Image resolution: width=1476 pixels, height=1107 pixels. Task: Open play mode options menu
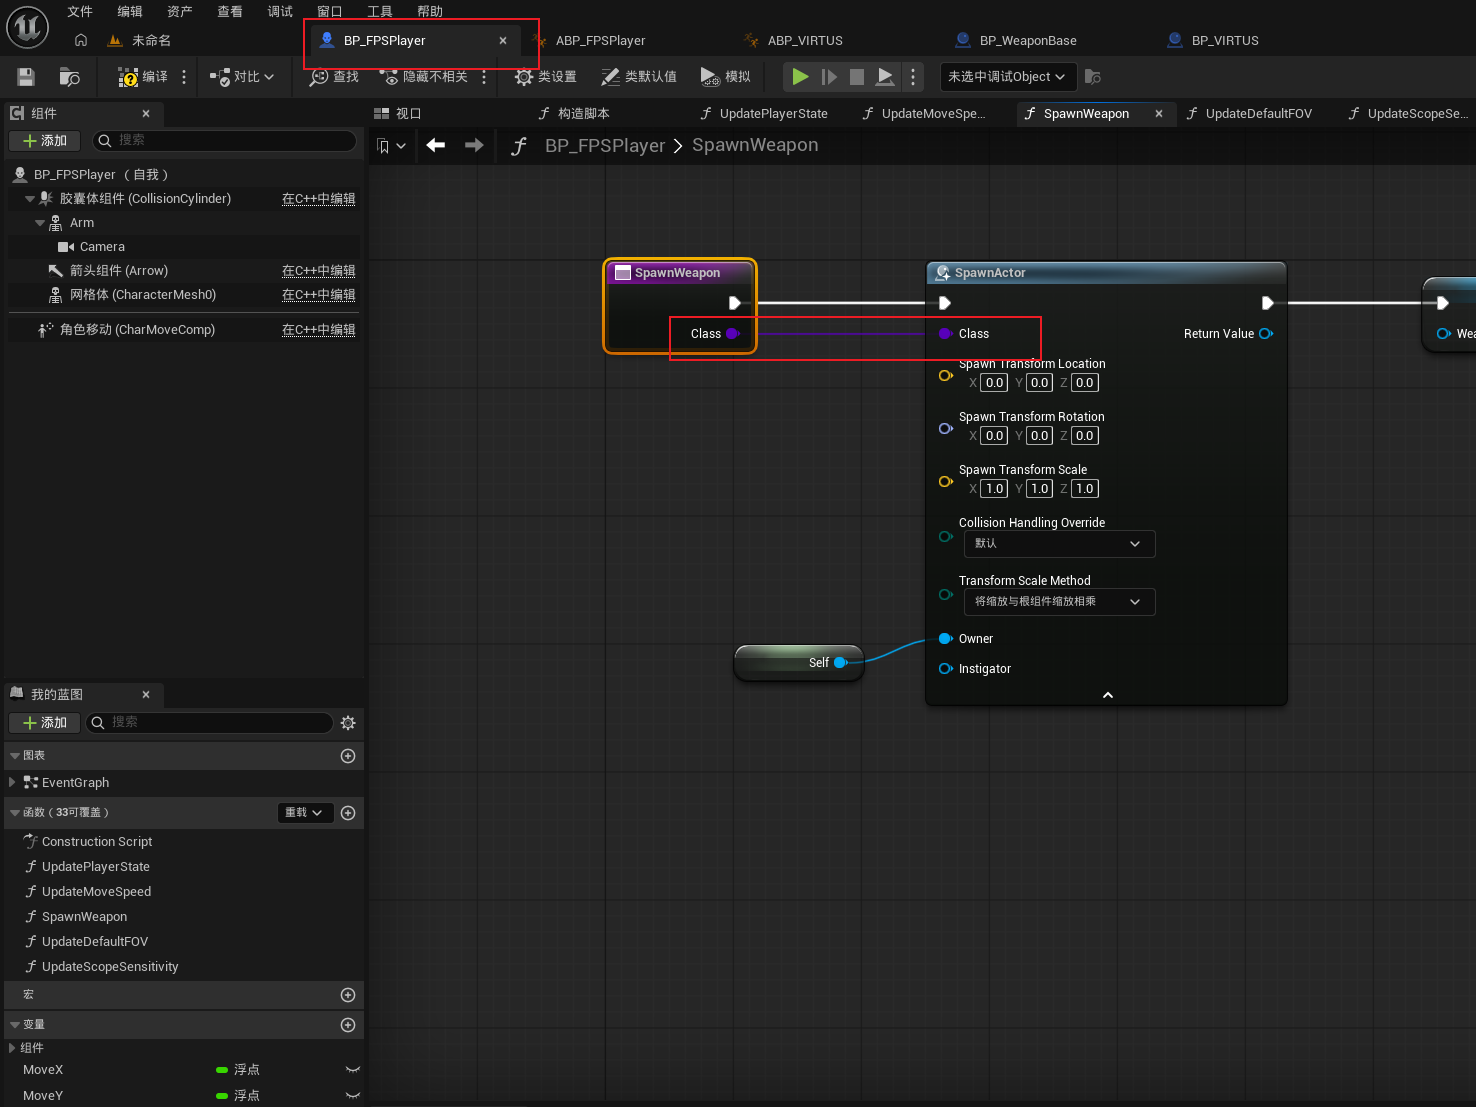point(913,77)
